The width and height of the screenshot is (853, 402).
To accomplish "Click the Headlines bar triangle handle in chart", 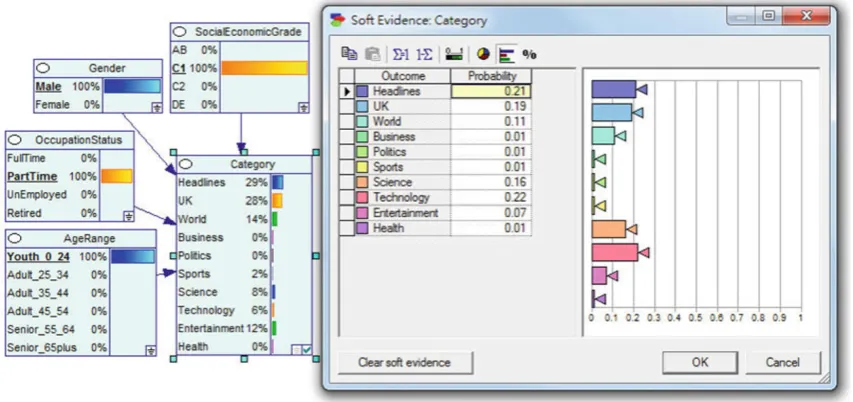I will pyautogui.click(x=642, y=89).
